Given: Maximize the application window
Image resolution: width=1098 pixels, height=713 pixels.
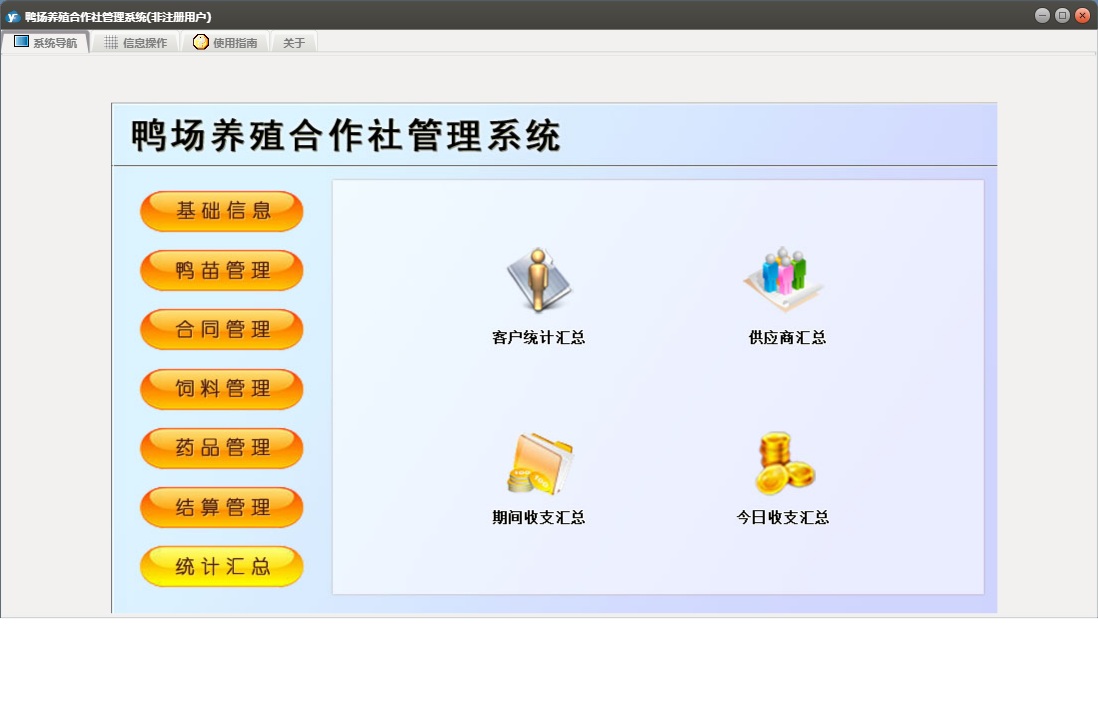Looking at the screenshot, I should [x=1062, y=15].
